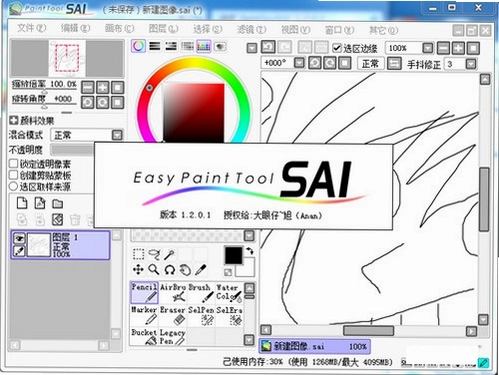Image resolution: width=499 pixels, height=375 pixels.
Task: Select the 选区取样来源 radio option
Action: 13,186
